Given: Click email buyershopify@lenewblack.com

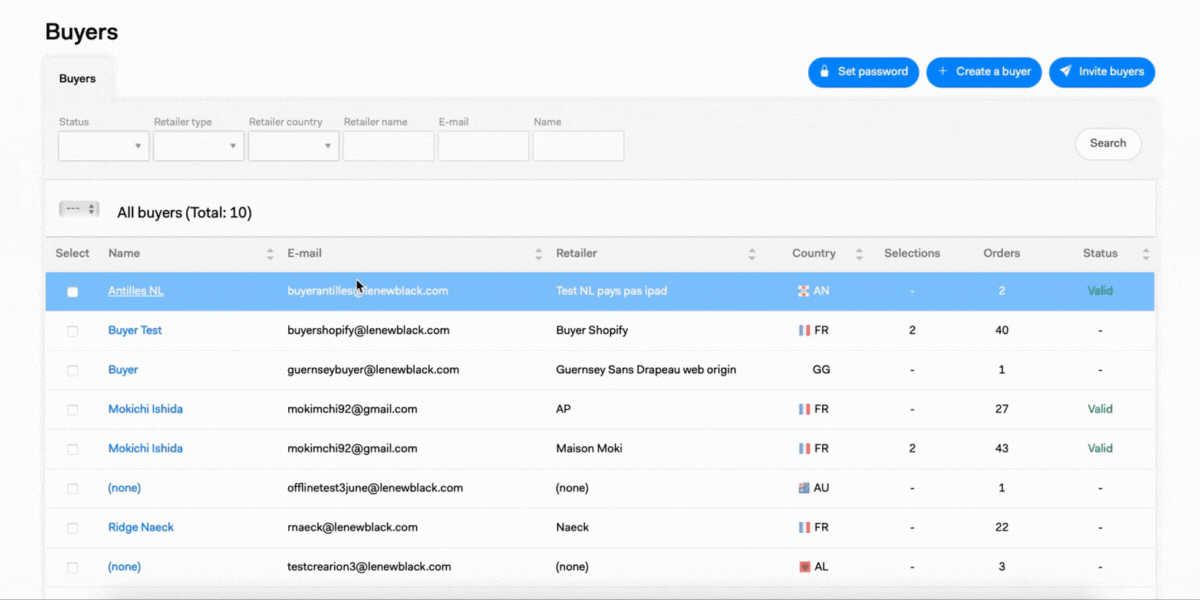Looking at the screenshot, I should tap(368, 330).
